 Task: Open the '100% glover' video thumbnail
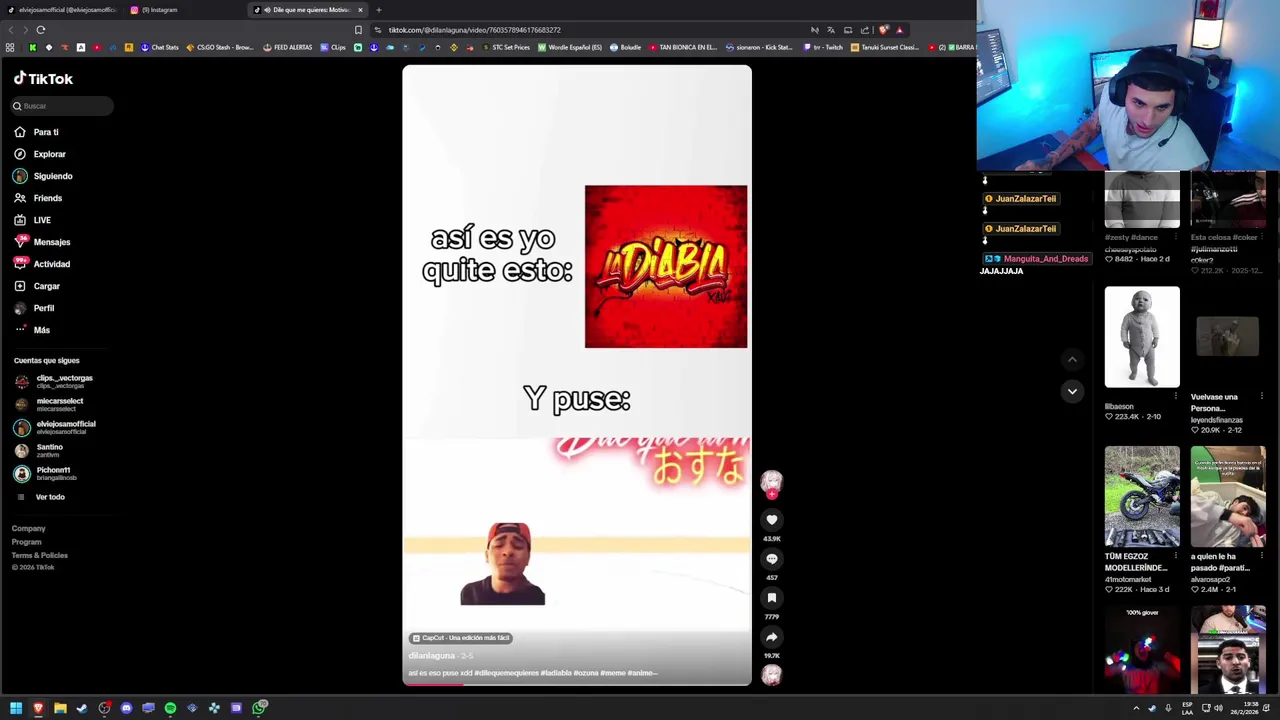[x=1142, y=649]
